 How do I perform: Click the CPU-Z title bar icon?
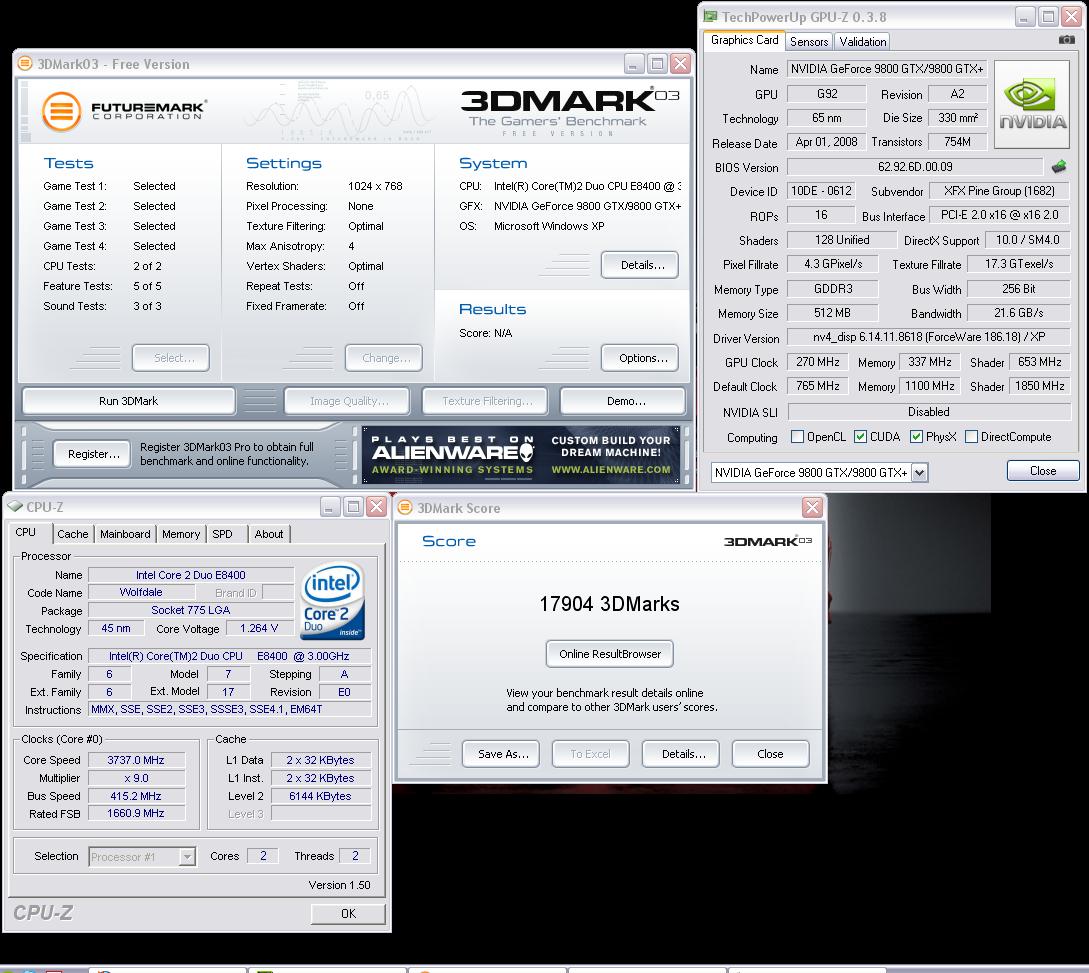click(x=15, y=507)
